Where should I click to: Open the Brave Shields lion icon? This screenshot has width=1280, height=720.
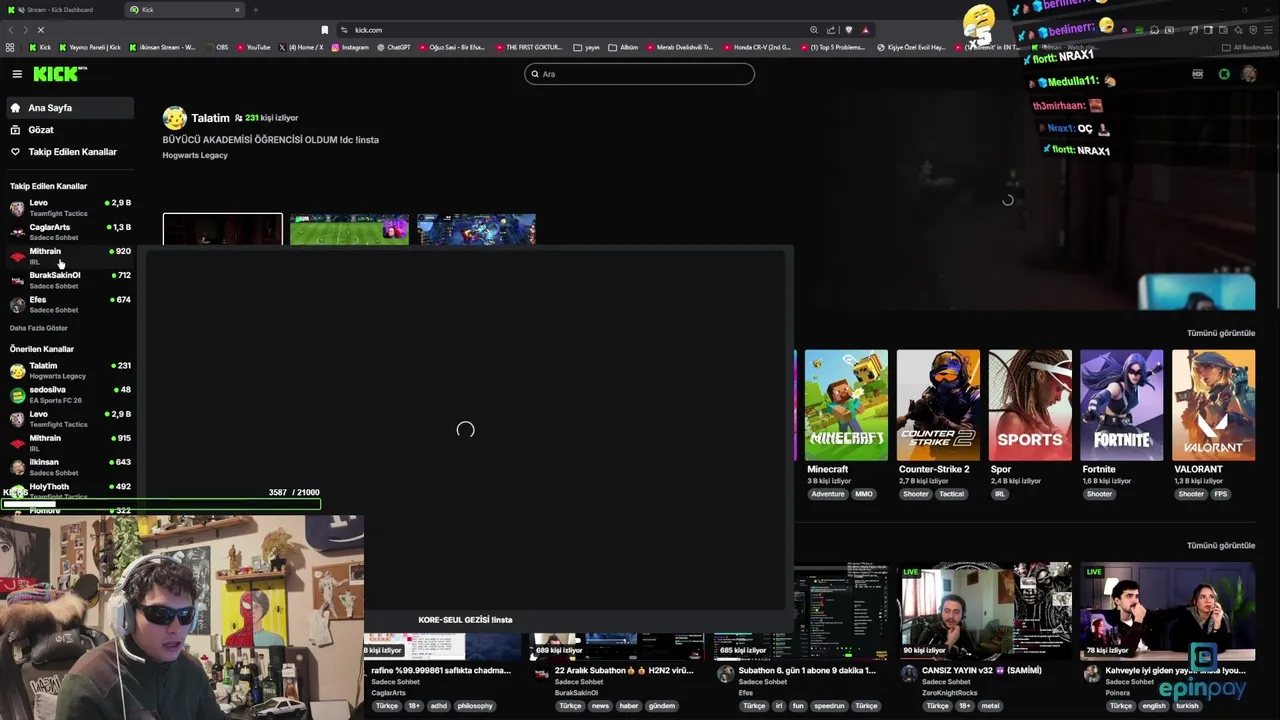849,30
